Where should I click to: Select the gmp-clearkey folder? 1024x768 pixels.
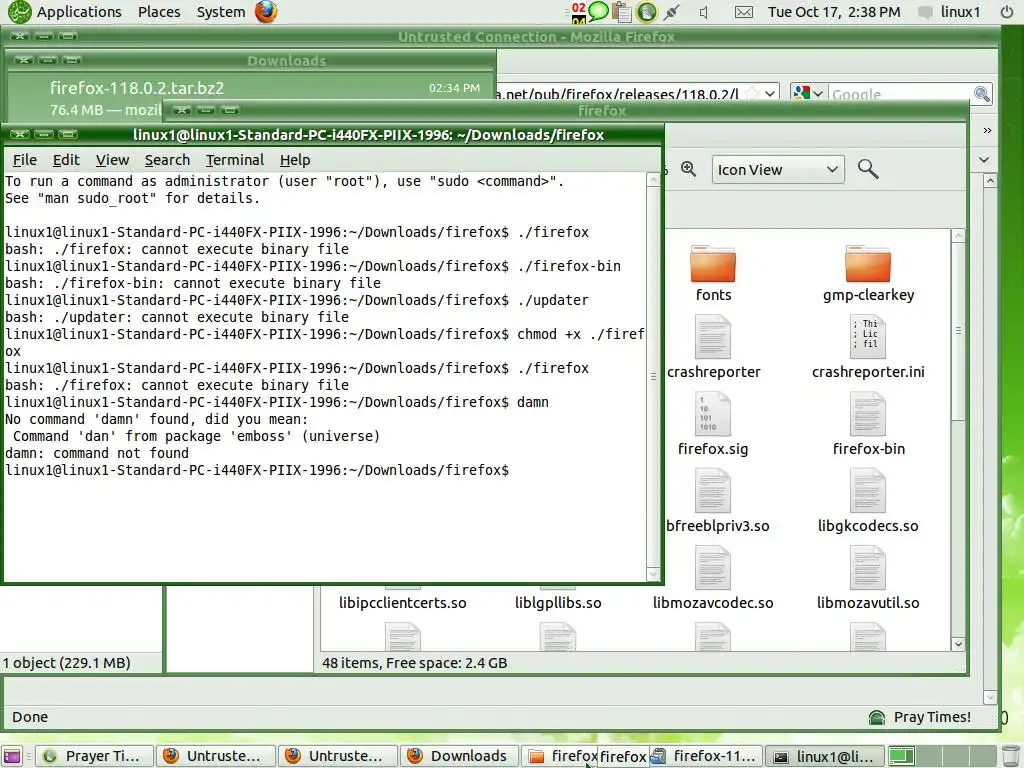[868, 274]
